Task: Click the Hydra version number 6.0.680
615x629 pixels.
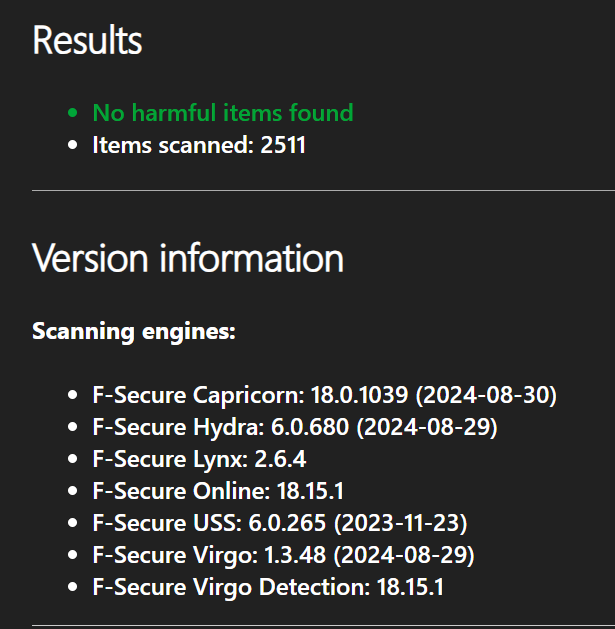Action: [x=310, y=427]
